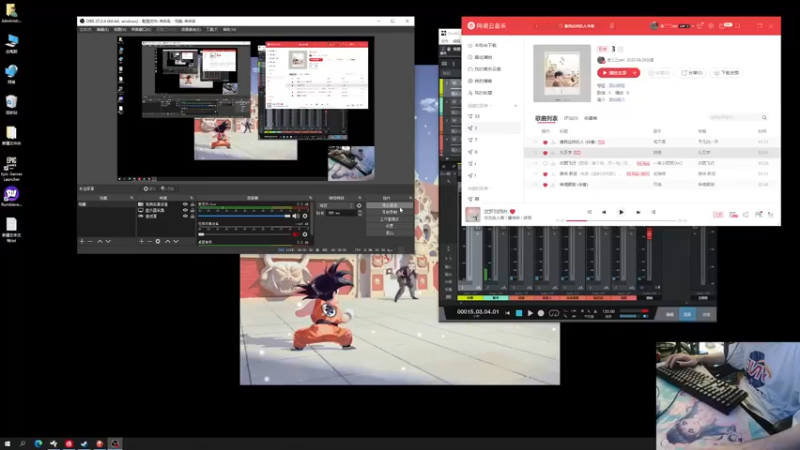Image resolution: width=800 pixels, height=450 pixels.
Task: Open lyrics icon right of next-track button
Action: [x=654, y=212]
